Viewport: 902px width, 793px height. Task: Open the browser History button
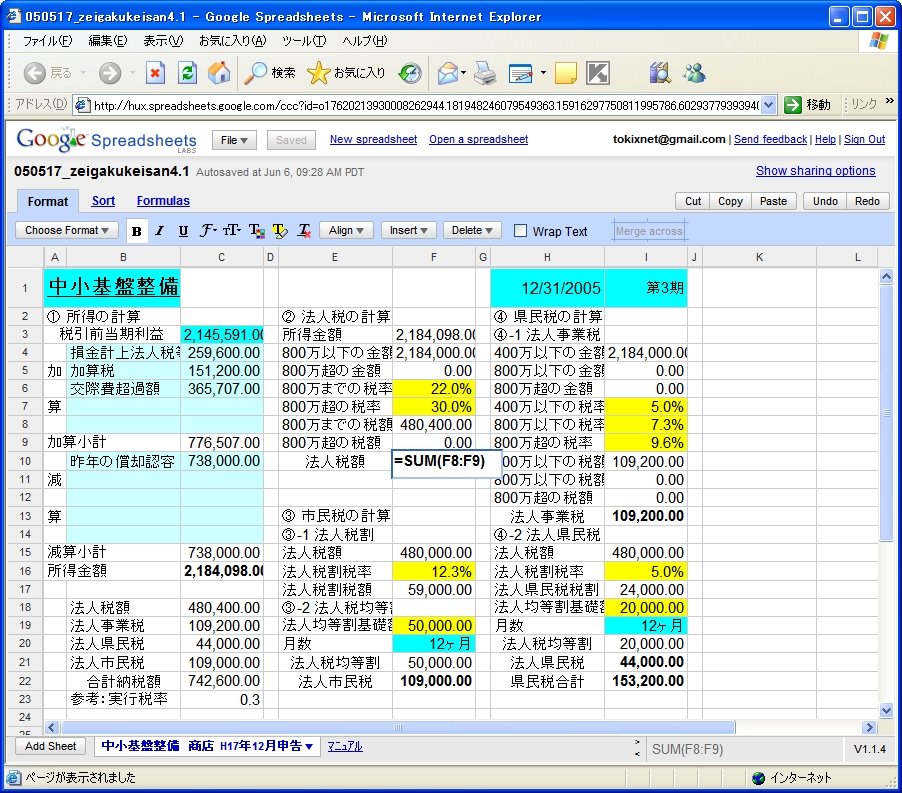tap(410, 73)
